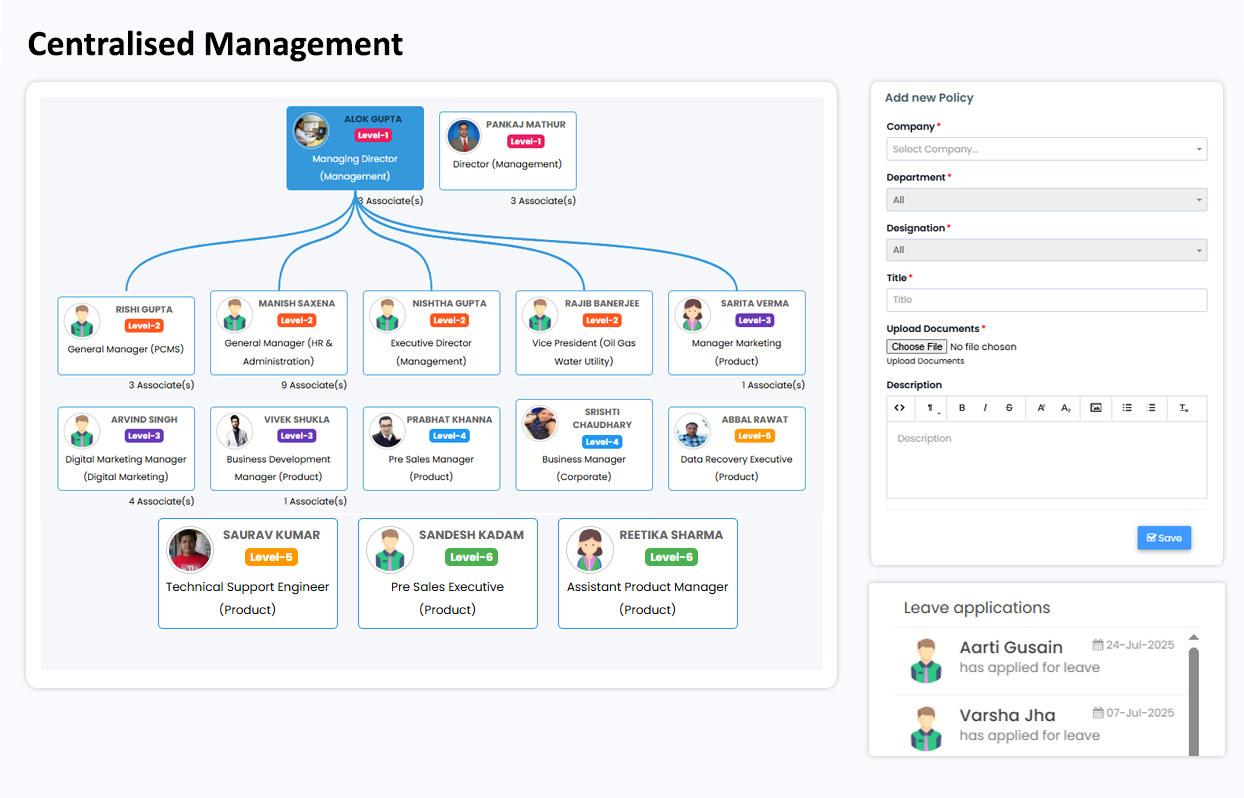Viewport: 1244px width, 798px height.
Task: Insert image via description toolbar icon
Action: [1096, 408]
